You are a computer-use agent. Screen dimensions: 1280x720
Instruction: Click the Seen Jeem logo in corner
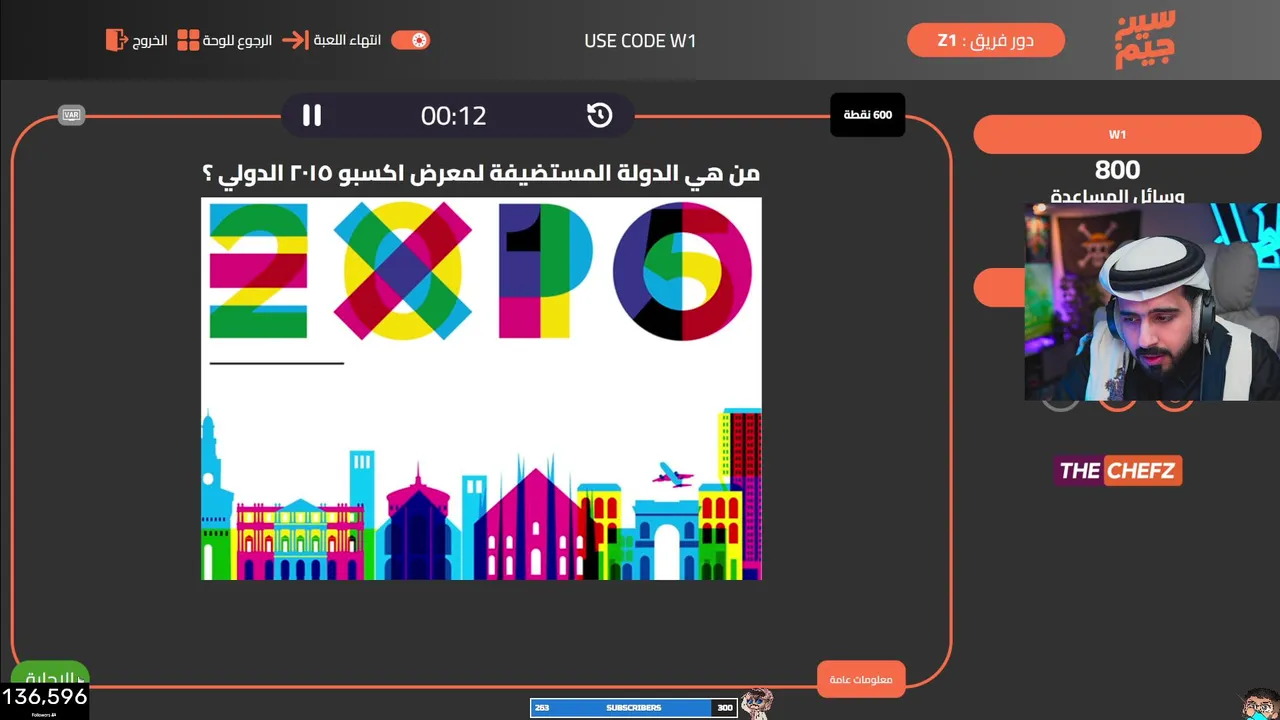pos(1146,40)
